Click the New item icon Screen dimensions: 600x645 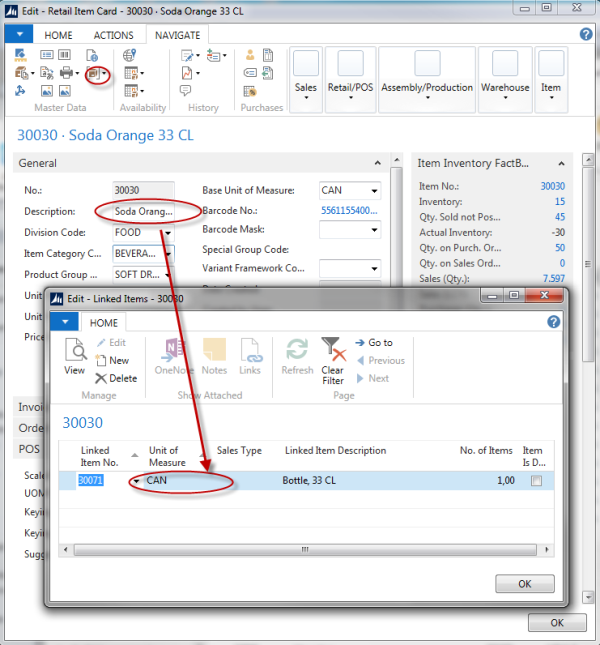(x=112, y=360)
